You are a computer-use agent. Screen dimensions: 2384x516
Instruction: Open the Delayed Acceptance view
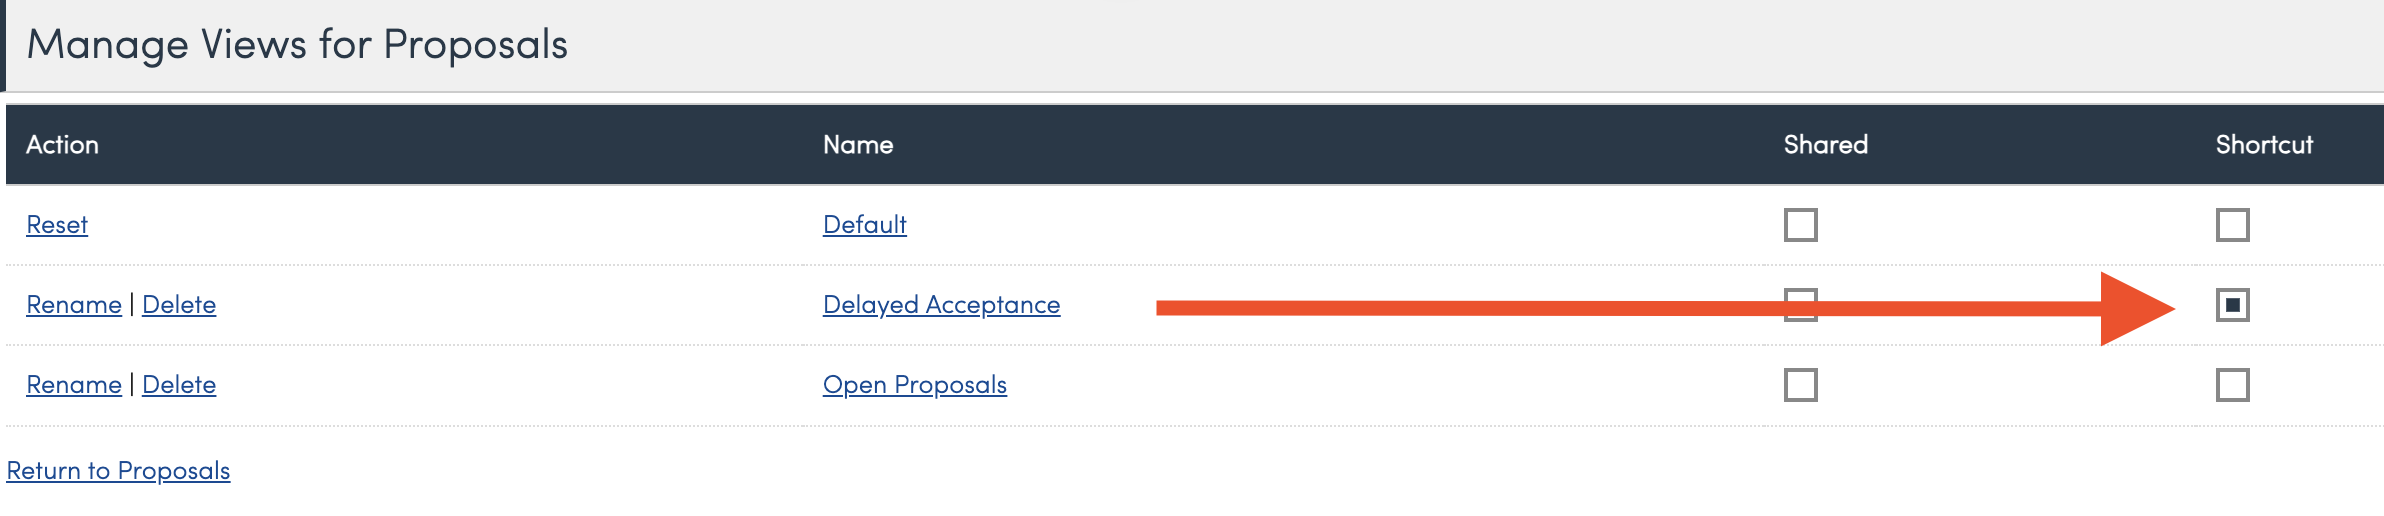941,305
